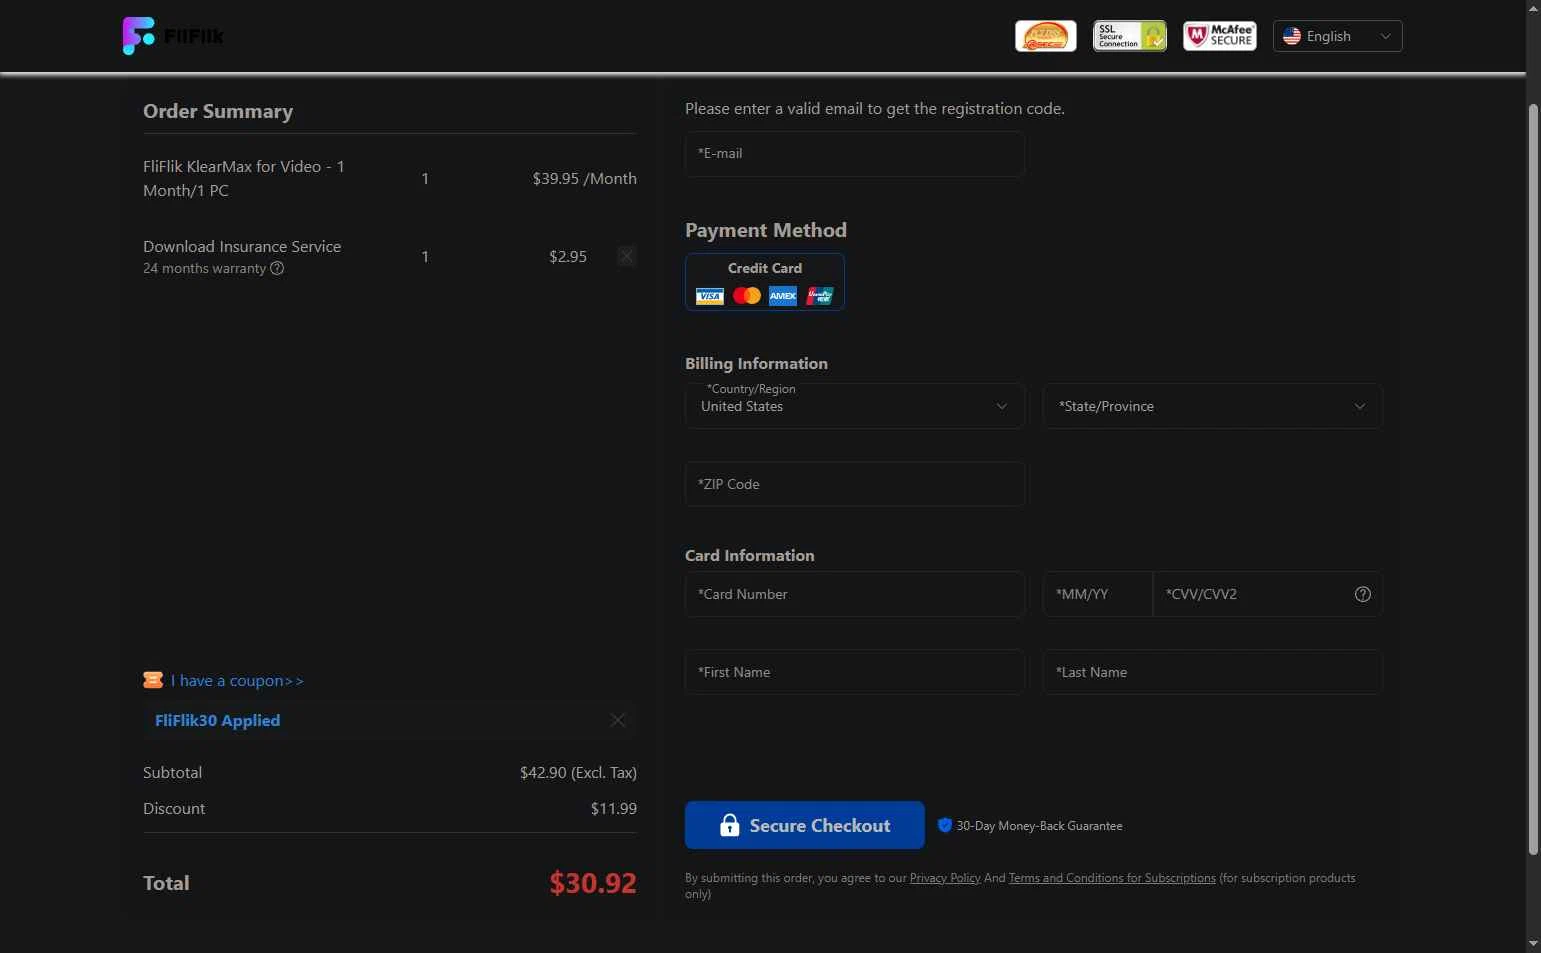Viewport: 1541px width, 953px height.
Task: Open the Country/Region dropdown
Action: [x=854, y=406]
